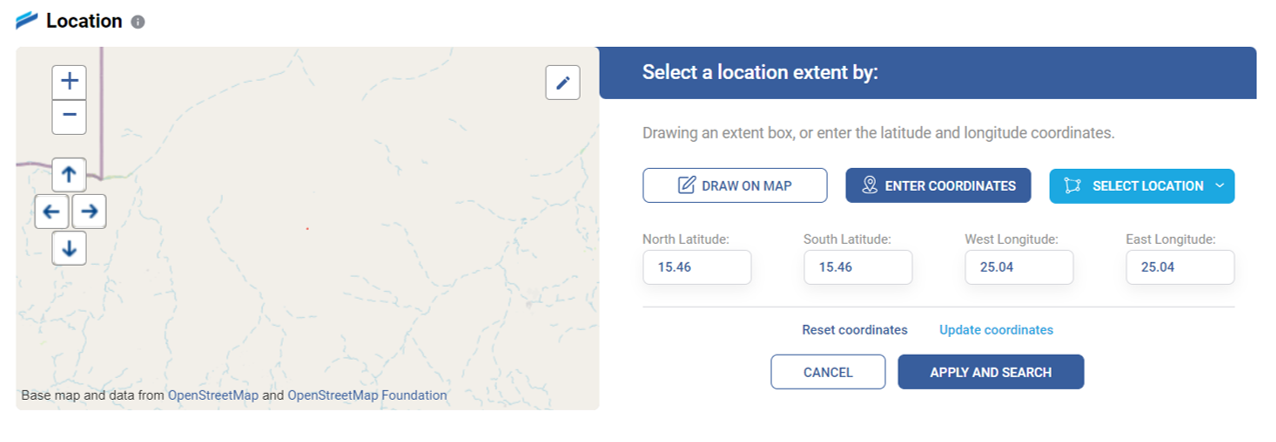Click the pencil edit icon on map
The image size is (1276, 442).
tap(563, 83)
